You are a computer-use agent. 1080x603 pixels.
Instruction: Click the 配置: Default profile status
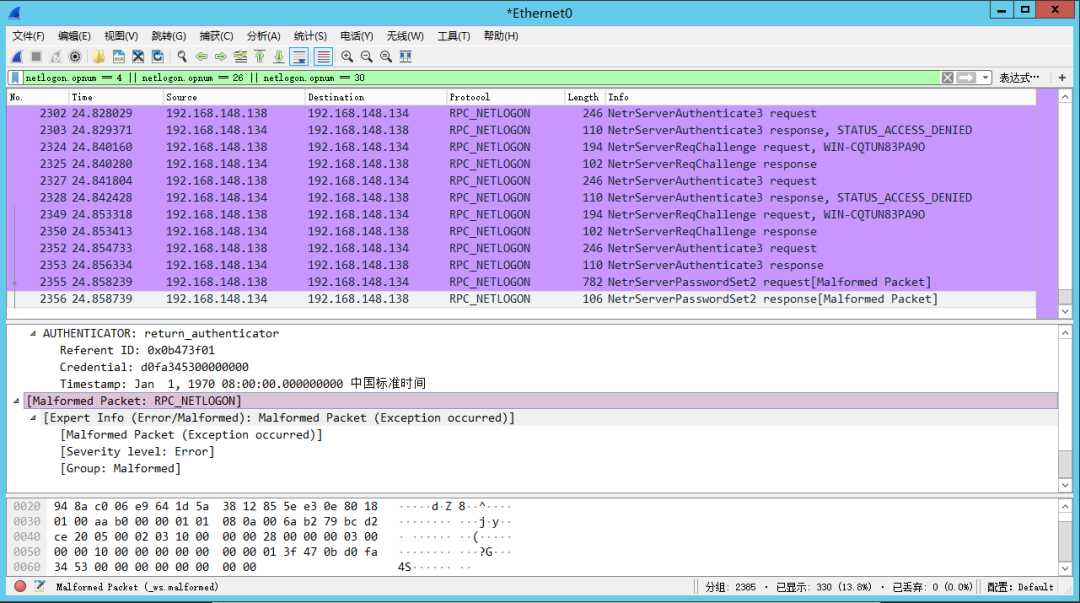(x=1020, y=586)
